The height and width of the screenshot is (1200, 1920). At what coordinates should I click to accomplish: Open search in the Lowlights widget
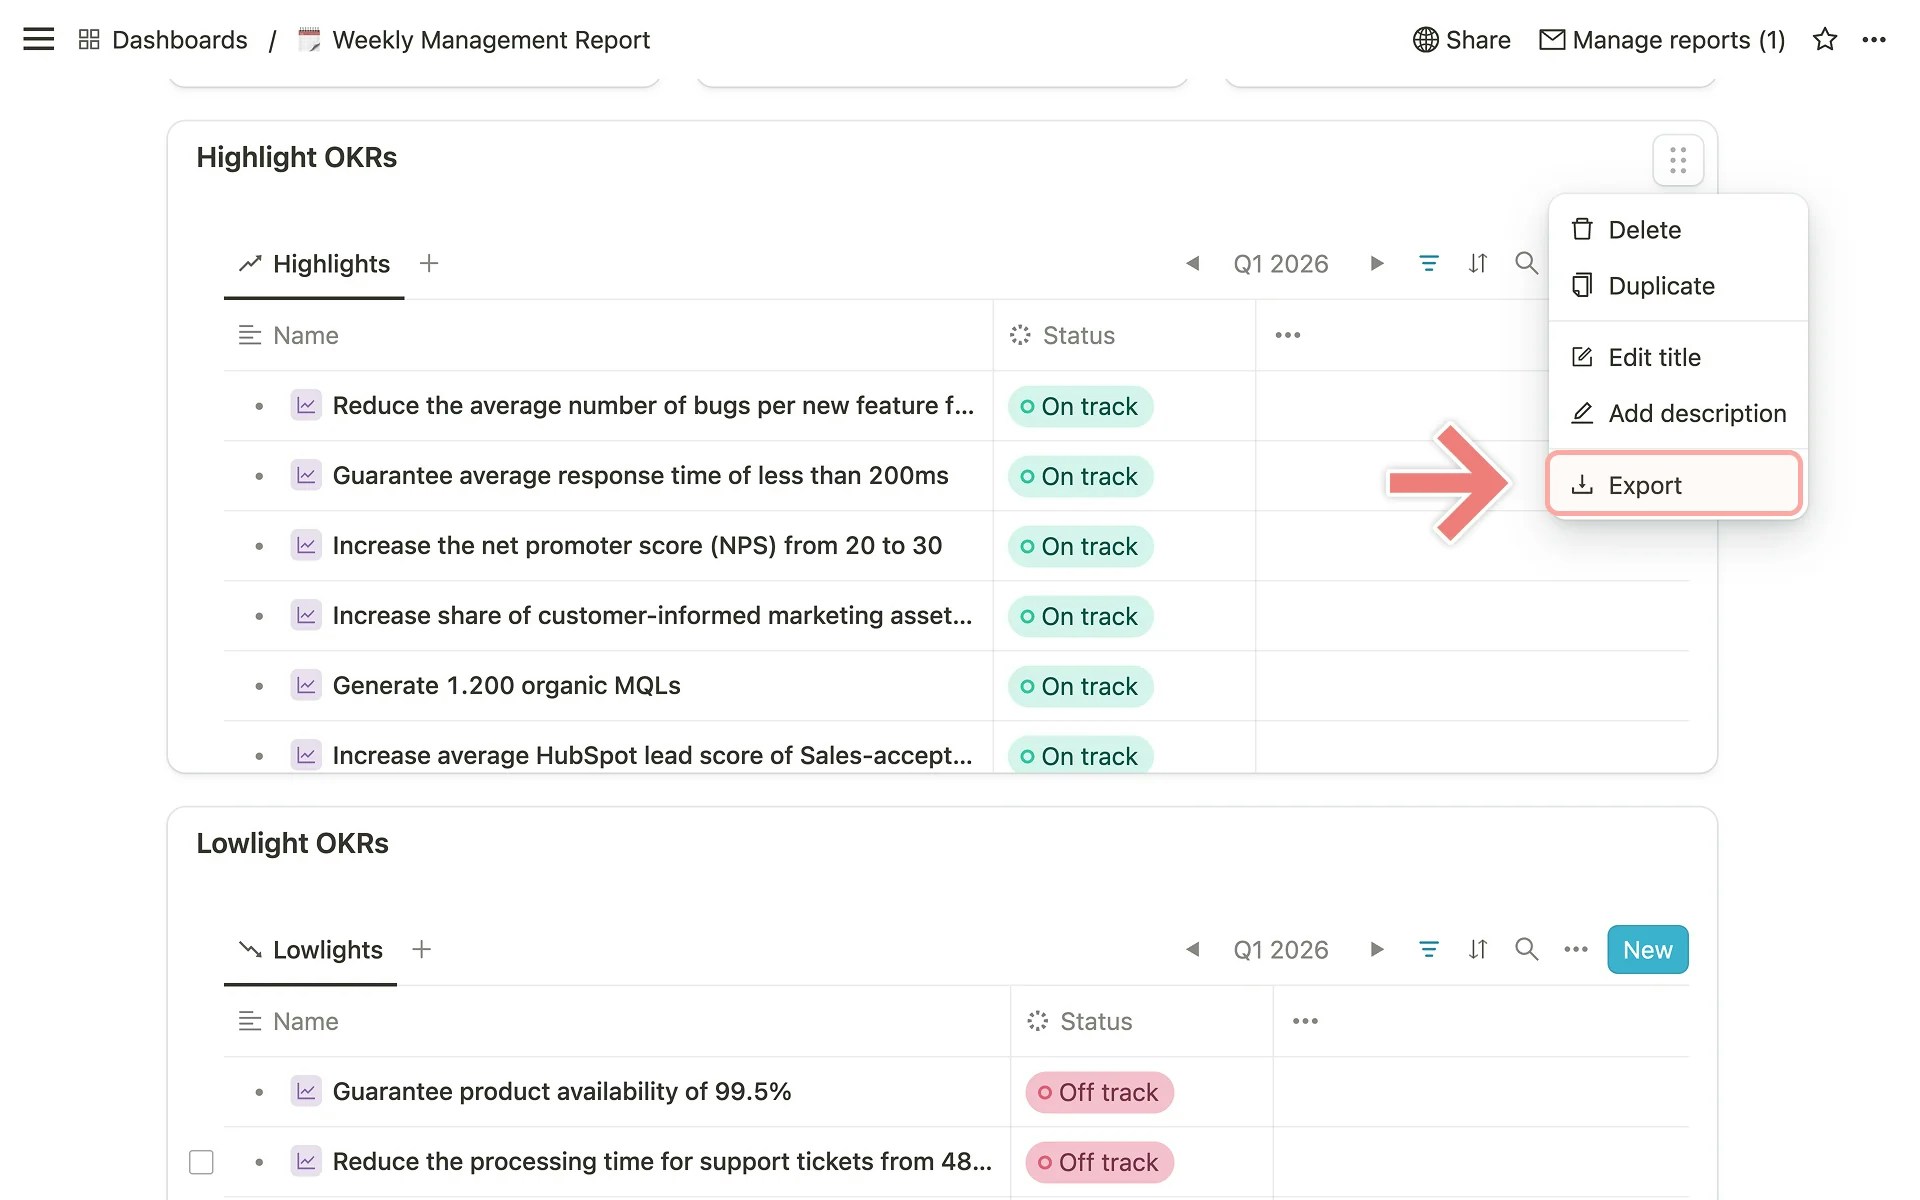pyautogui.click(x=1526, y=949)
